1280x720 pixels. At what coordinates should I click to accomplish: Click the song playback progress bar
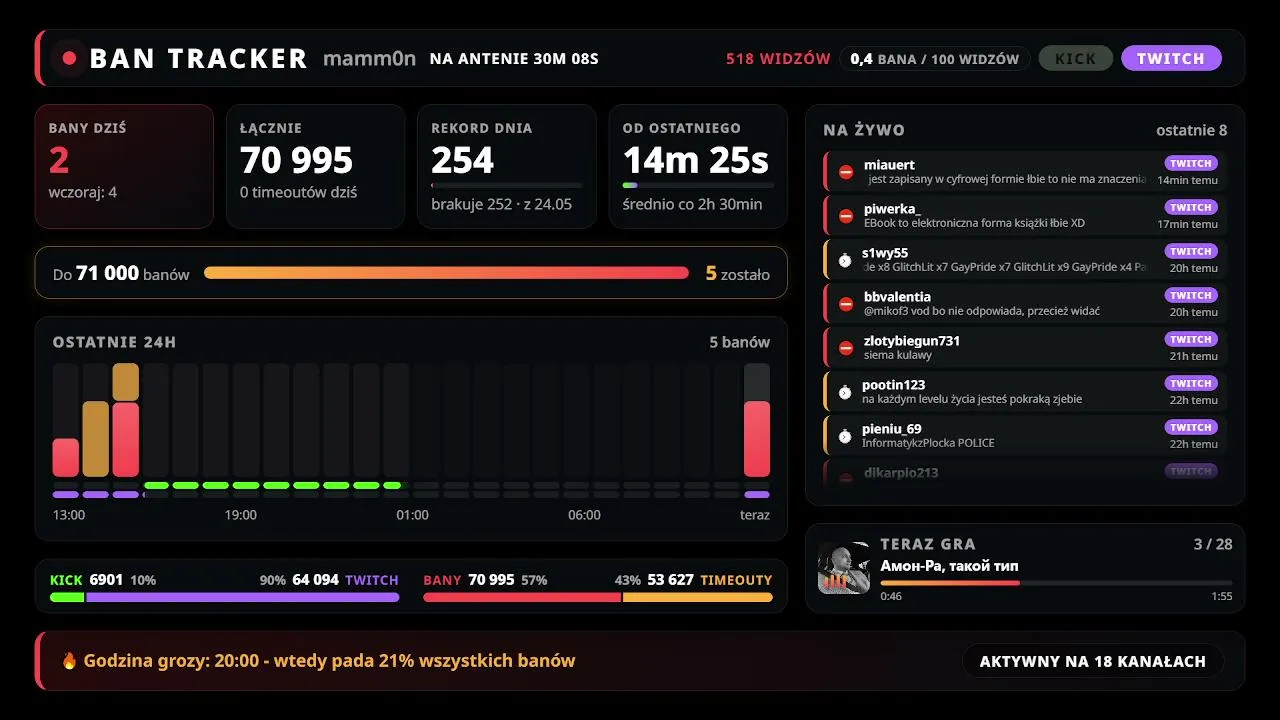1056,582
